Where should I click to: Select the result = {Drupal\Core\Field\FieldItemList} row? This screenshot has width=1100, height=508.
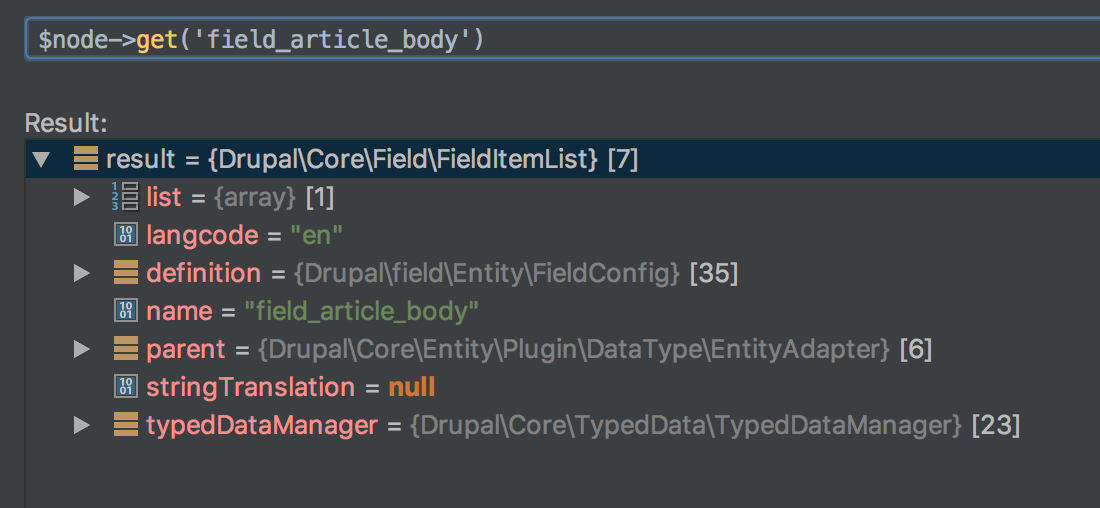[563, 159]
